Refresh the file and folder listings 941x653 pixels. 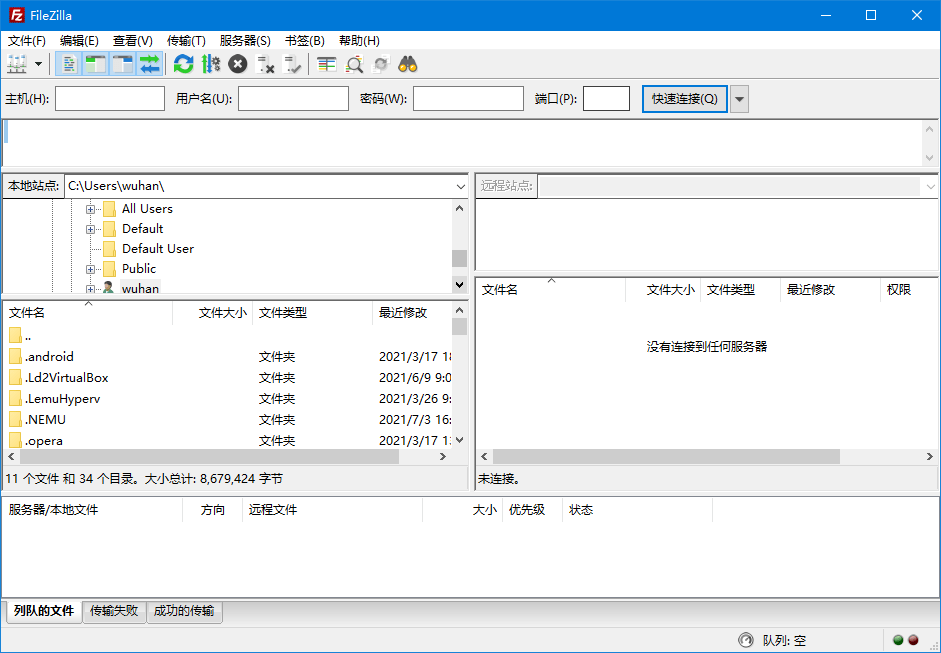point(183,63)
